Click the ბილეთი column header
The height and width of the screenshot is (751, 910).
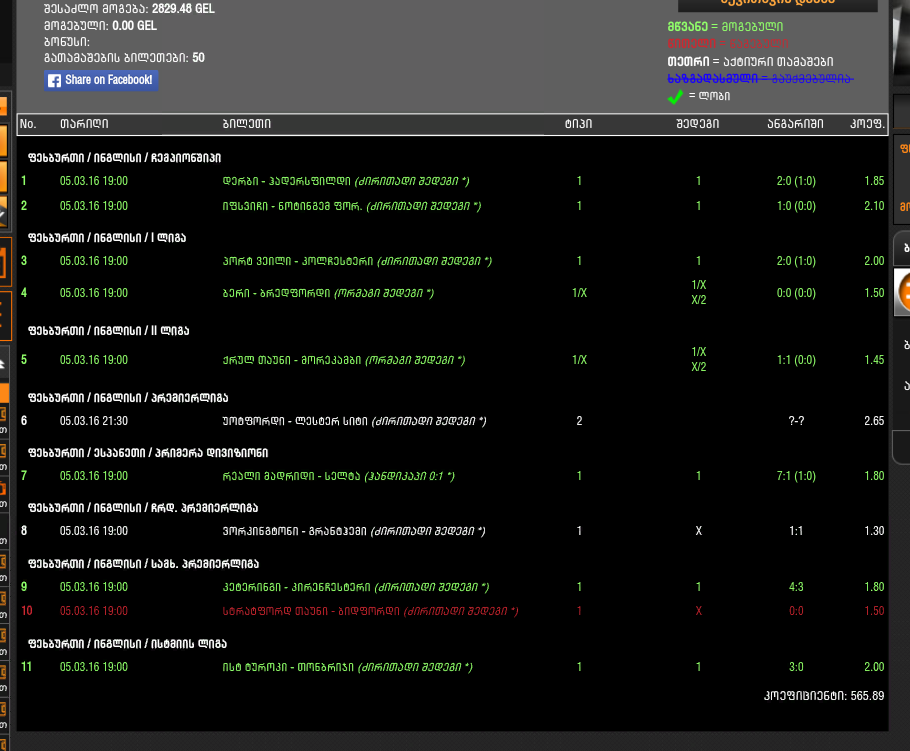pyautogui.click(x=246, y=124)
